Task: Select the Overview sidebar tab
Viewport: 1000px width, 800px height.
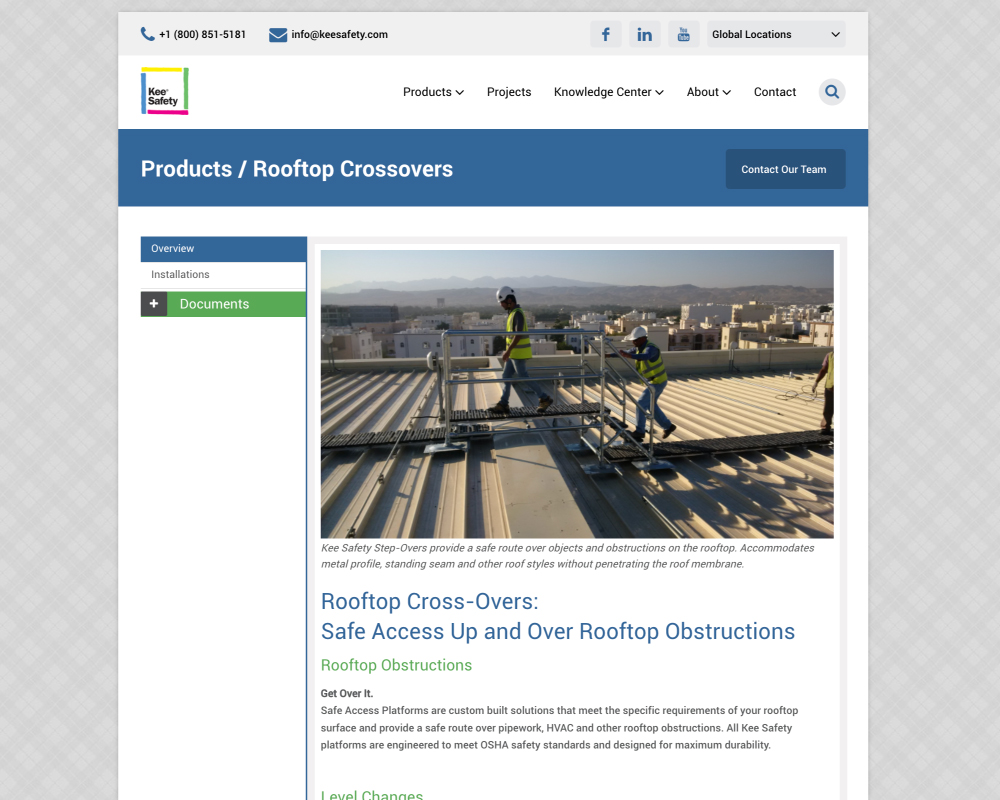Action: pos(223,249)
